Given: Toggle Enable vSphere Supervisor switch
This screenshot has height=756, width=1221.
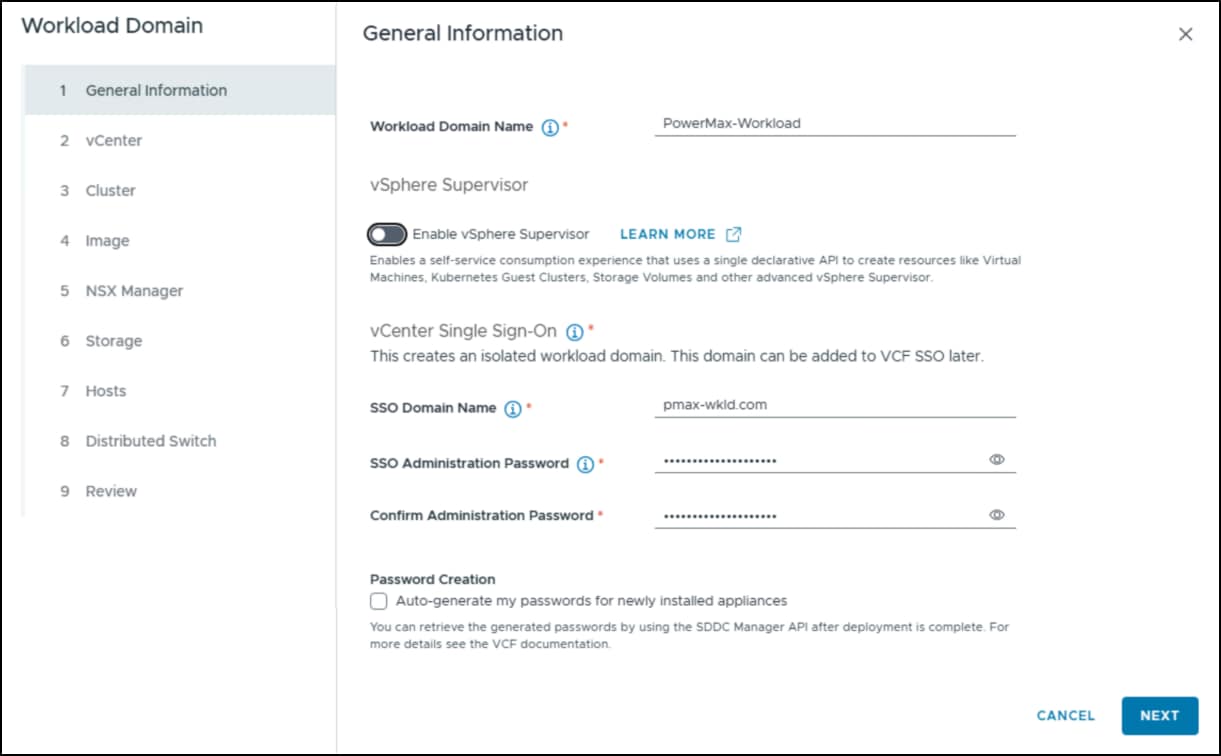Looking at the screenshot, I should click(x=387, y=234).
